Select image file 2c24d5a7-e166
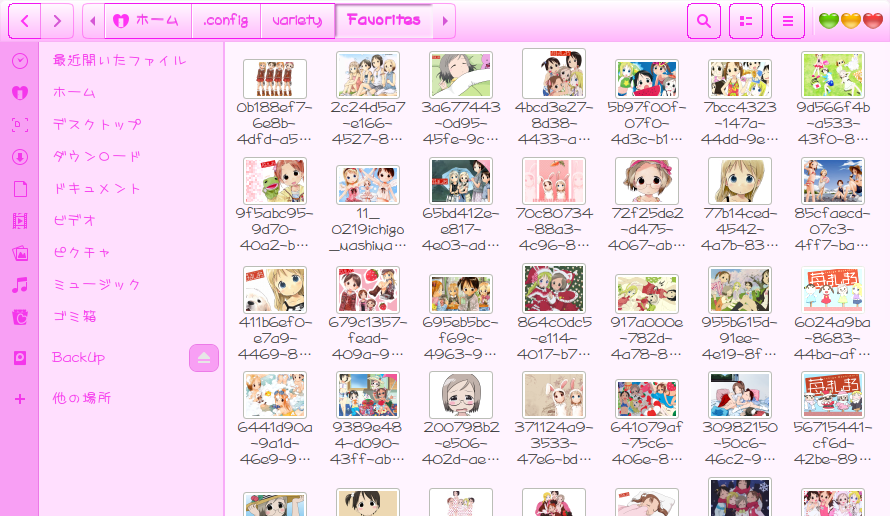890x516 pixels. coord(368,75)
